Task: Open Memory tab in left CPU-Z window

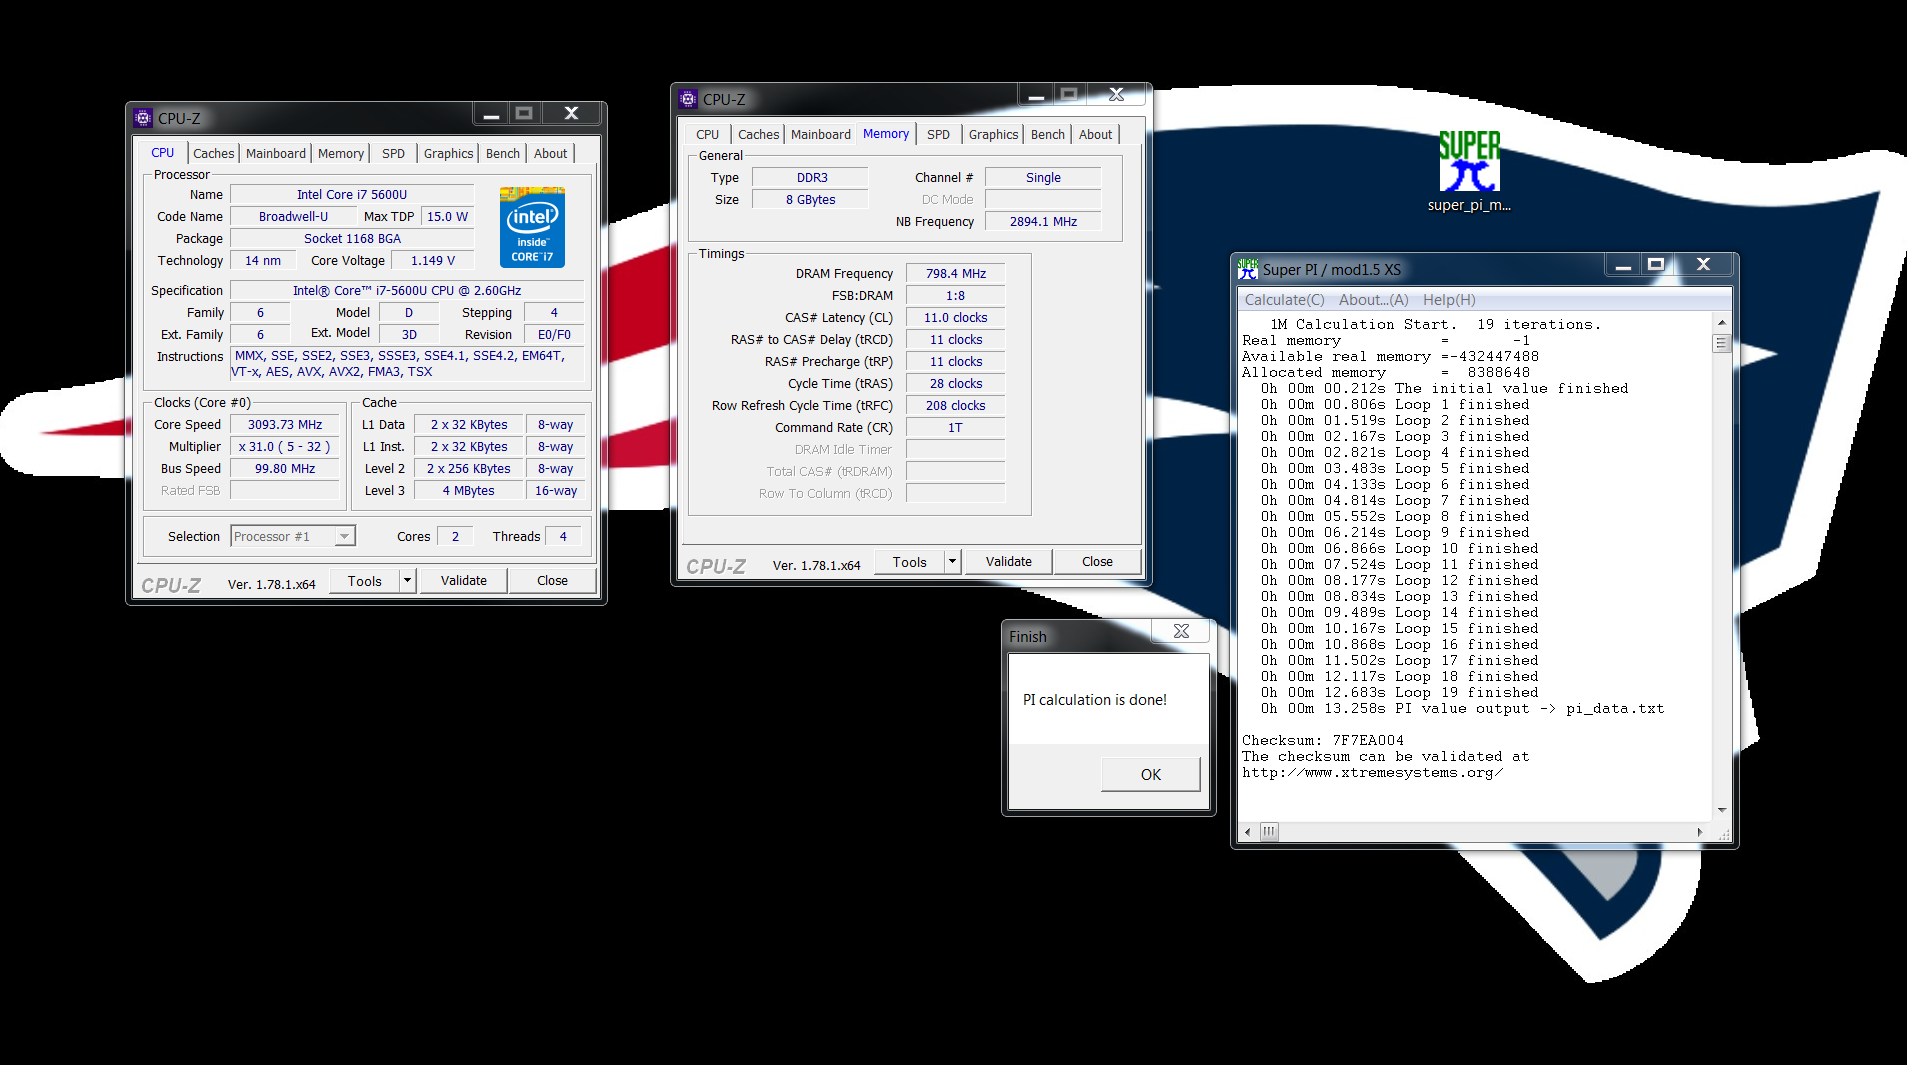Action: pyautogui.click(x=341, y=153)
